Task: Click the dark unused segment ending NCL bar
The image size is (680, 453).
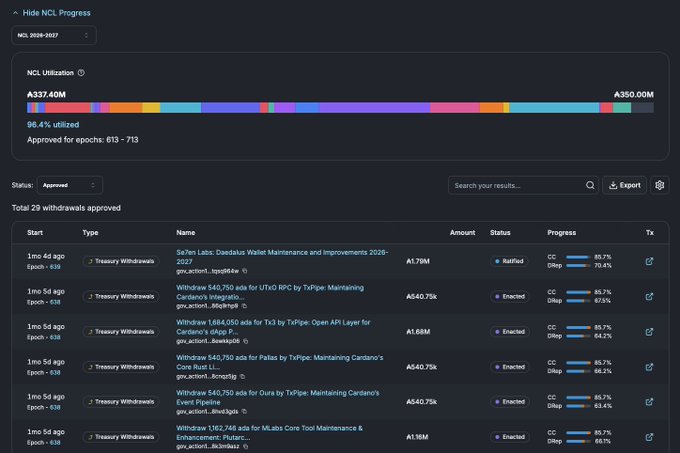Action: [642, 108]
